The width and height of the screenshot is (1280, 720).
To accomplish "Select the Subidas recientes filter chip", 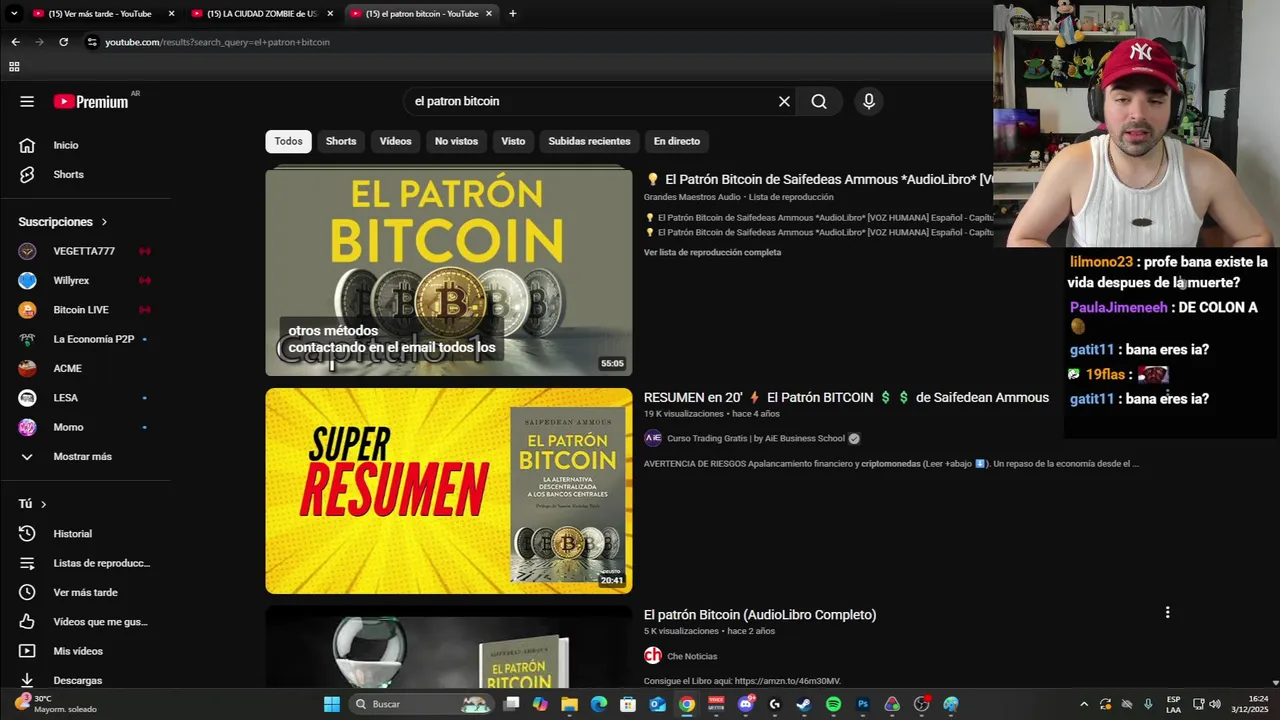I will [589, 141].
